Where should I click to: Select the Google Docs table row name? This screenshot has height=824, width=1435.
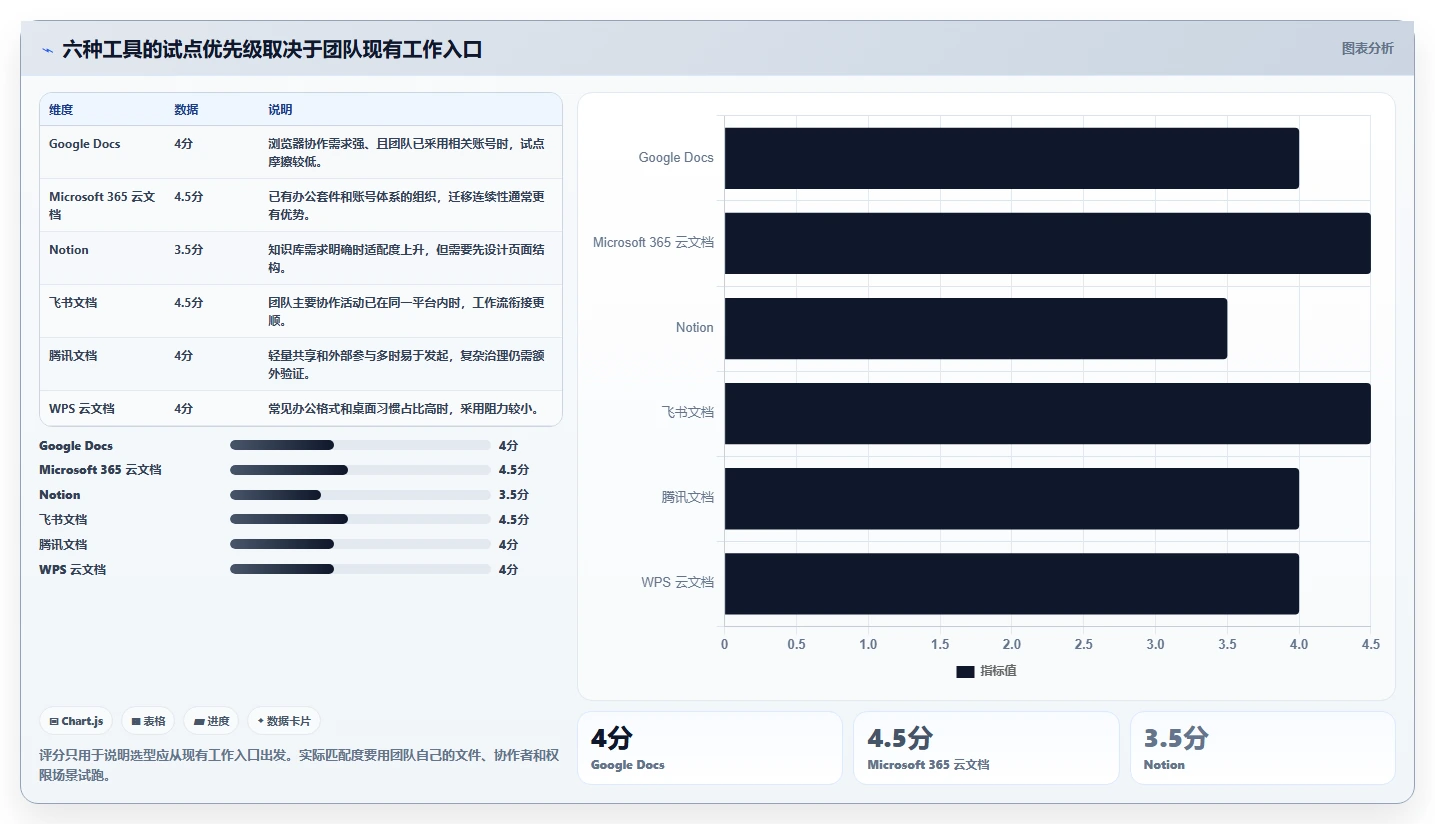coord(85,144)
